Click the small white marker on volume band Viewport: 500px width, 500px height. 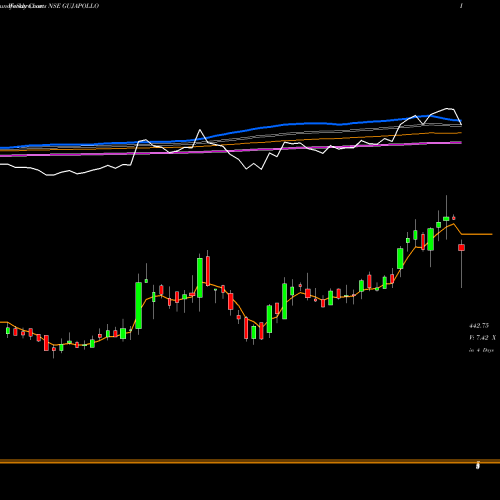(478, 466)
